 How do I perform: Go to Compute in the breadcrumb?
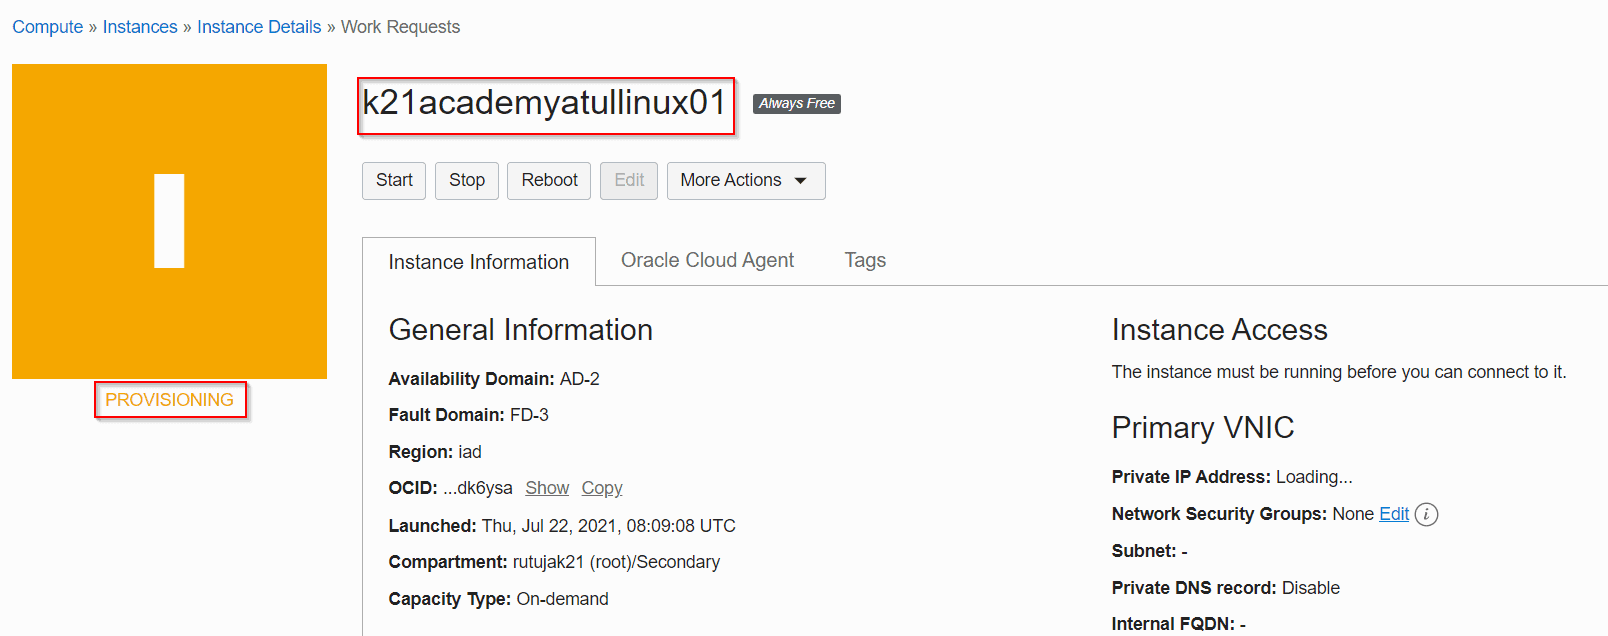tap(47, 27)
